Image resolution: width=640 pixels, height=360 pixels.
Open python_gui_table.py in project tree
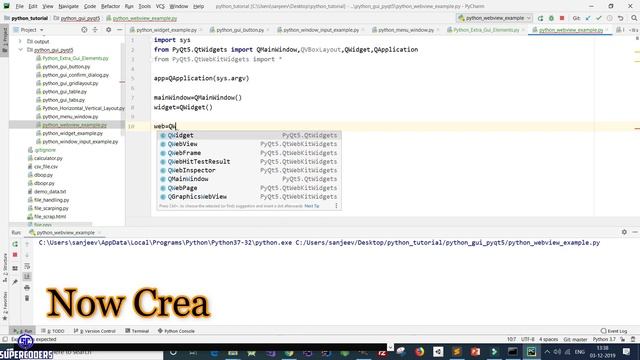tap(64, 91)
